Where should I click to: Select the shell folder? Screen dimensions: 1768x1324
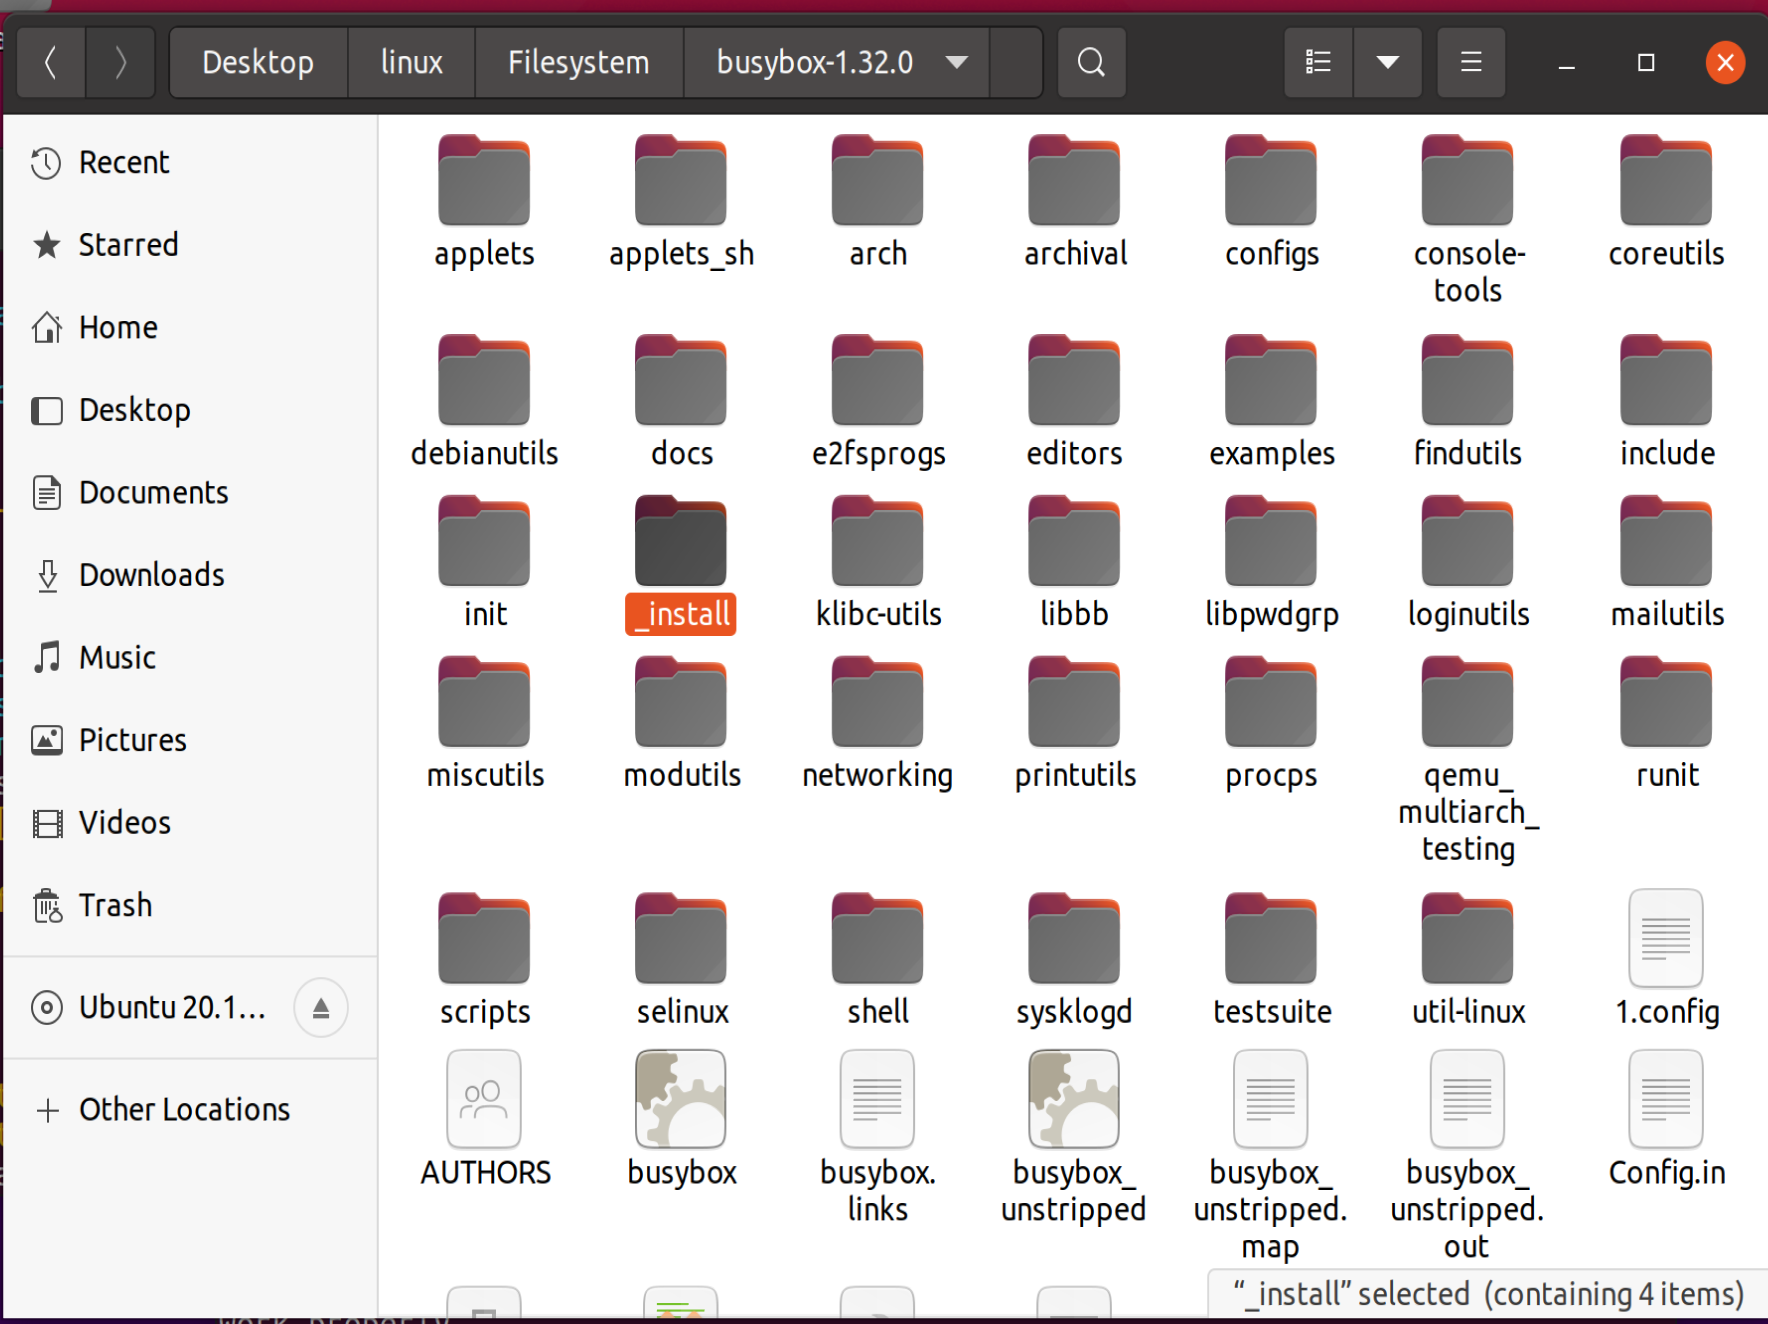click(878, 960)
